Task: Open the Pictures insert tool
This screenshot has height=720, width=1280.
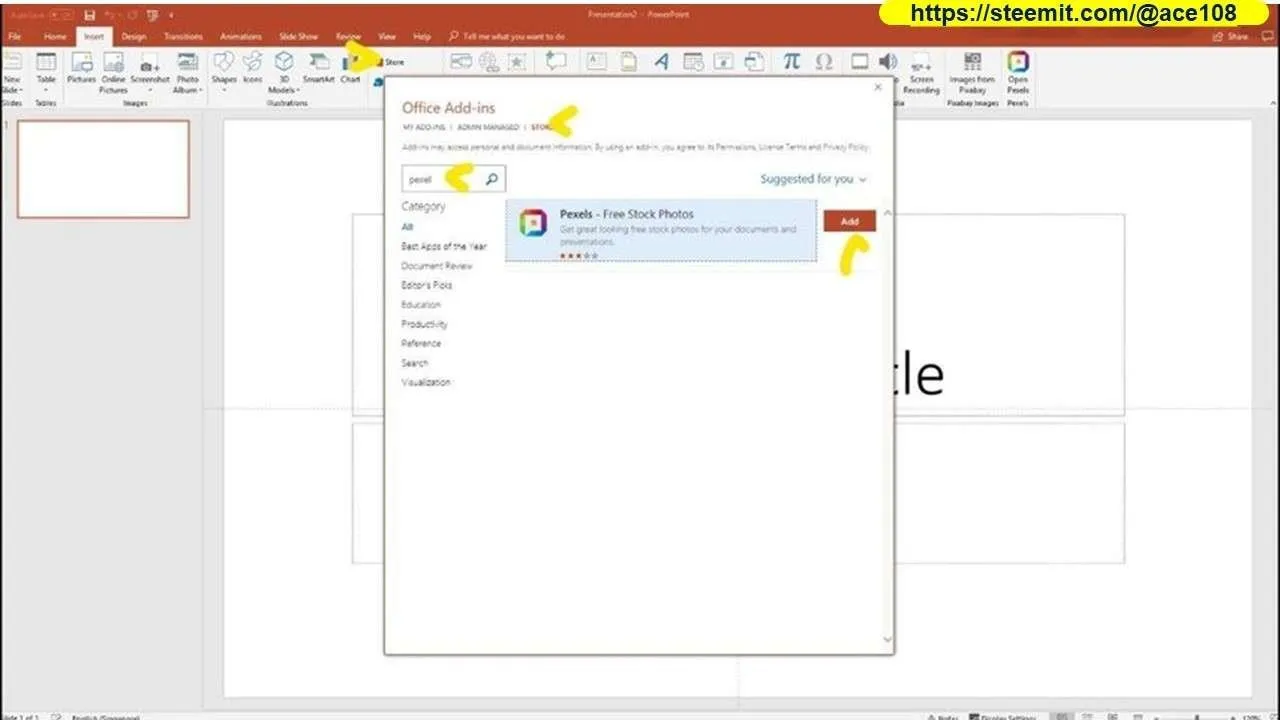Action: click(81, 69)
